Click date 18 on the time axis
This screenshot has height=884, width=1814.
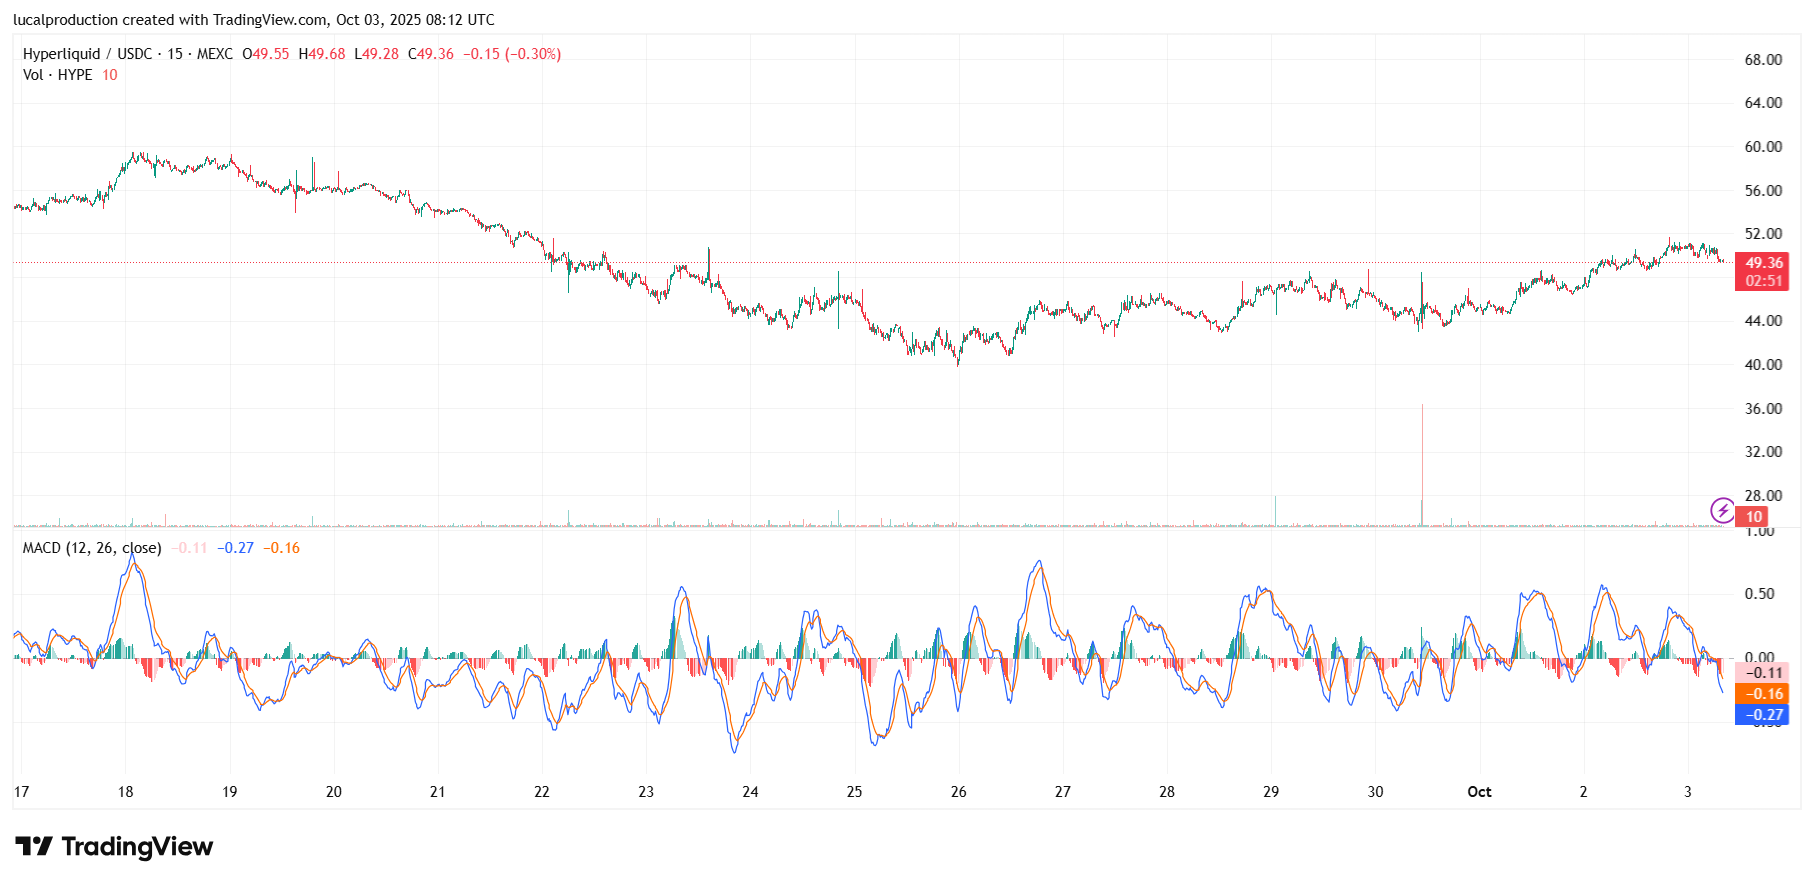coord(125,792)
